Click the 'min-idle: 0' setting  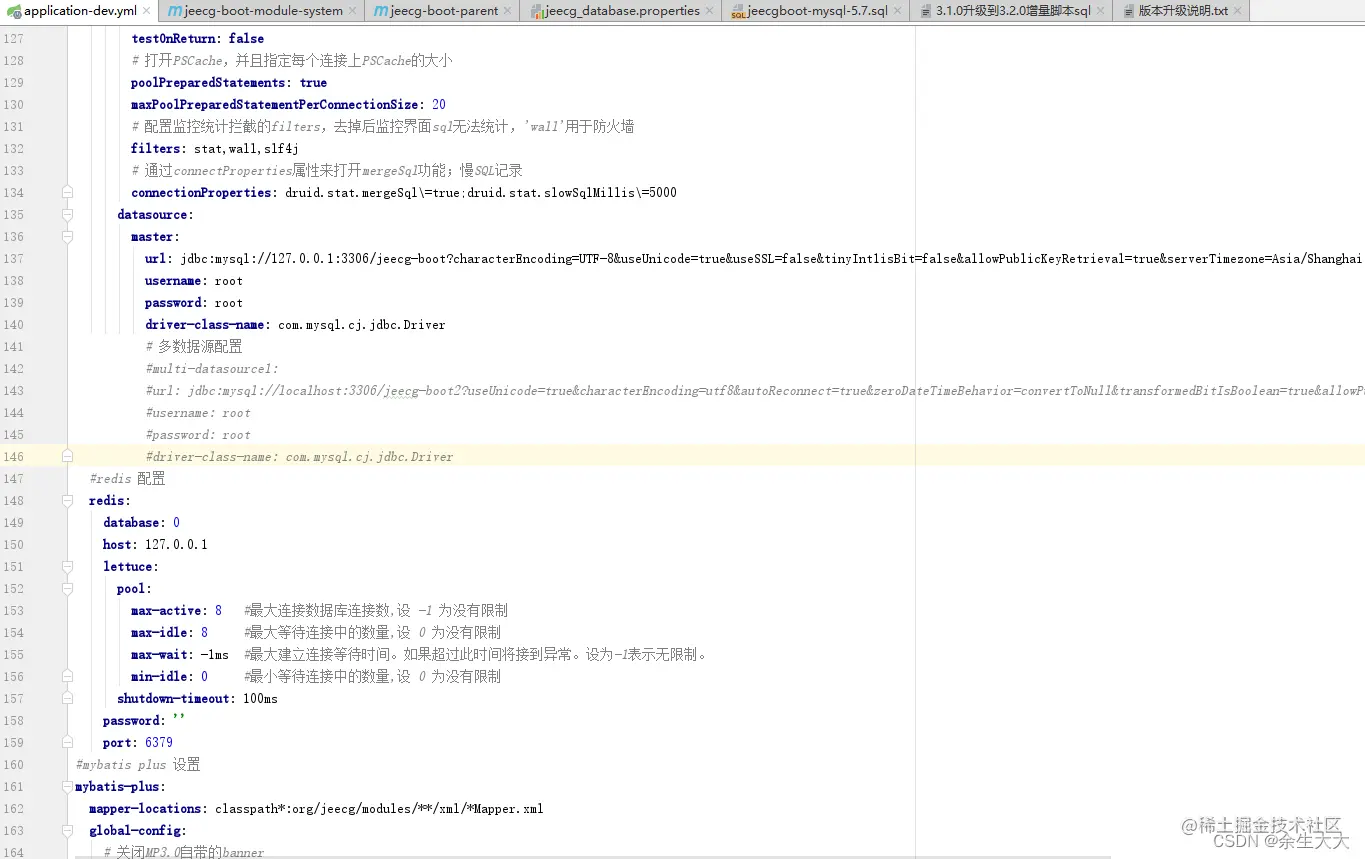[169, 676]
